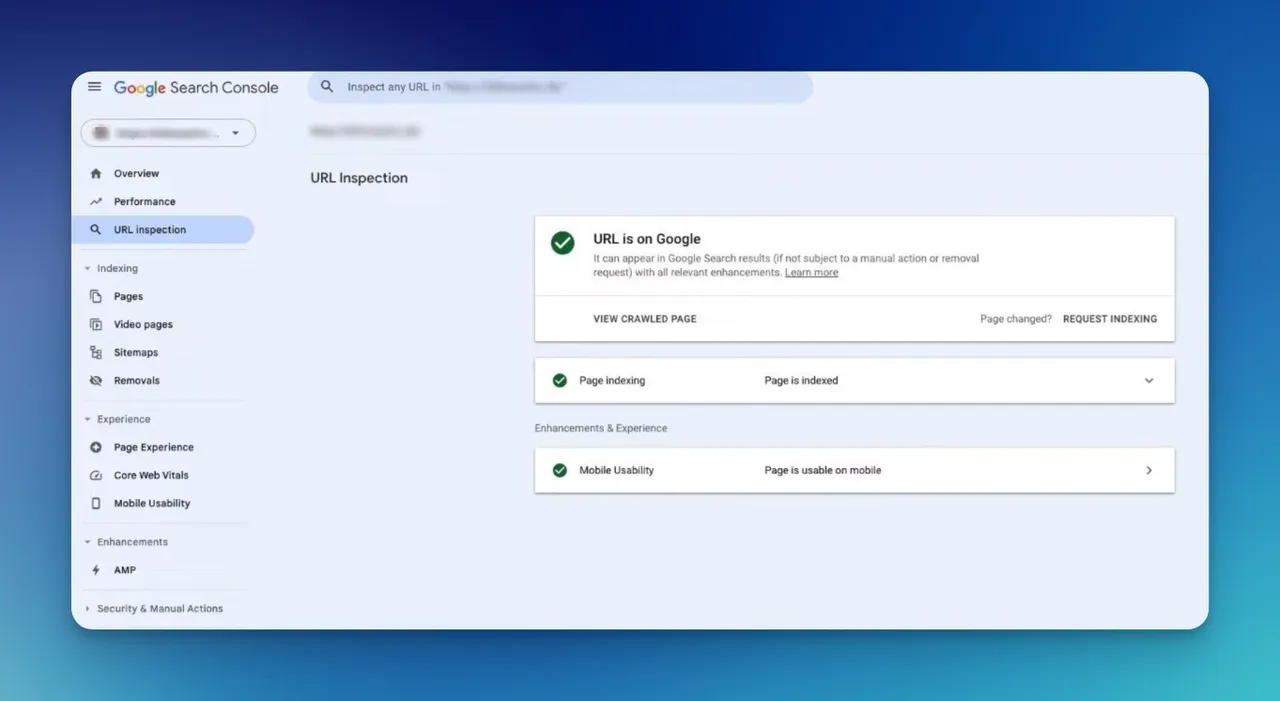The width and height of the screenshot is (1280, 701).
Task: Click the 'Page changed?' text
Action: point(1016,319)
